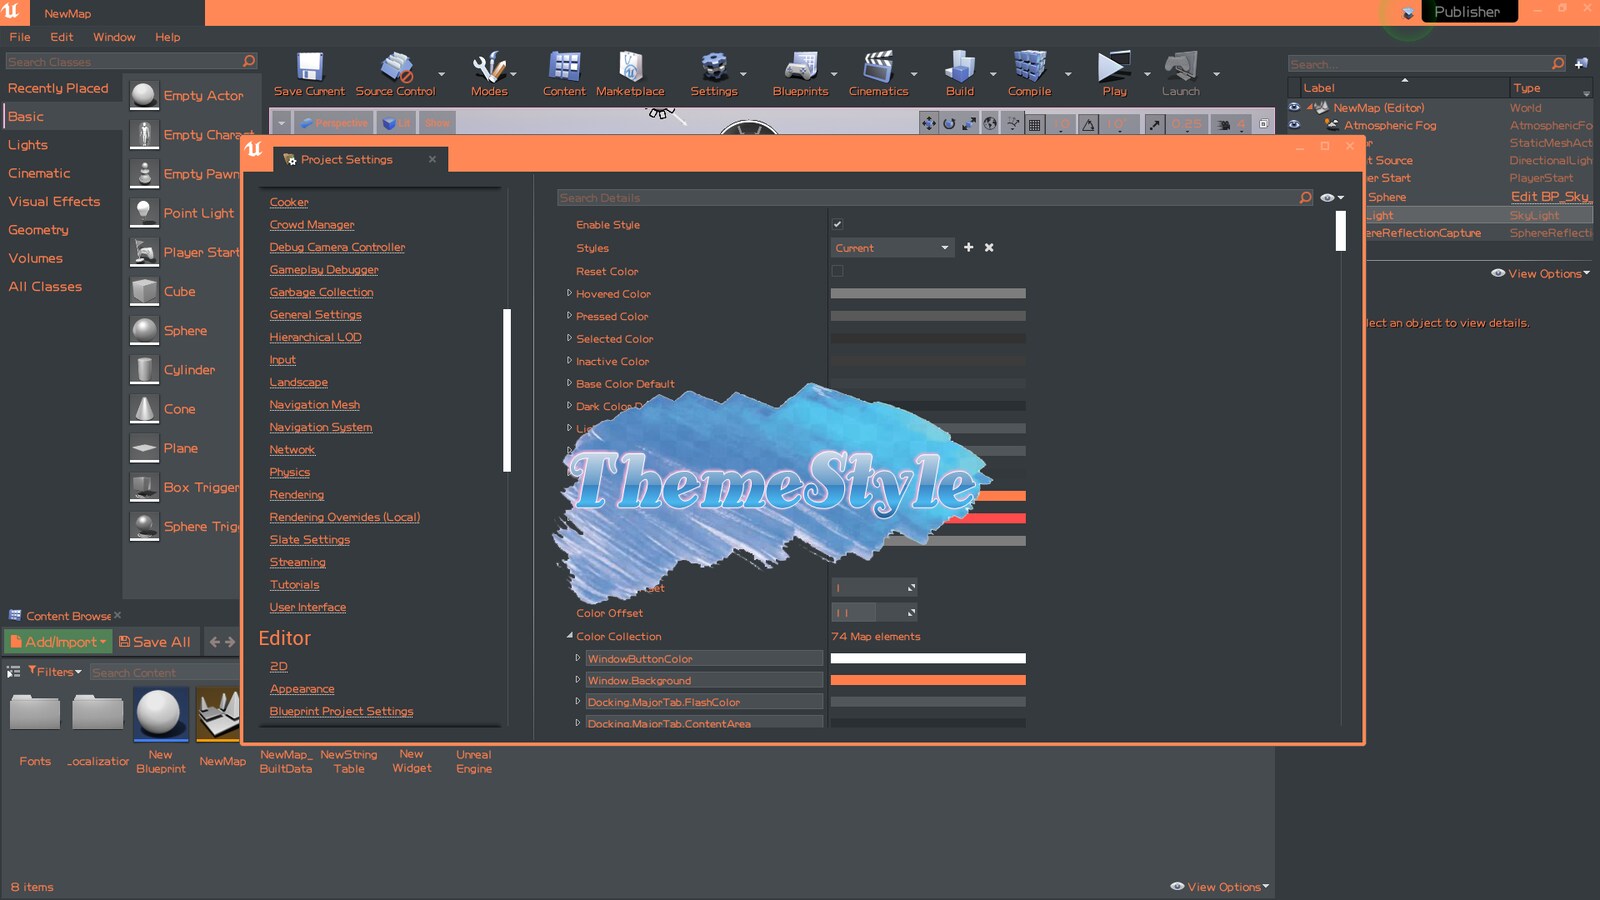Image resolution: width=1600 pixels, height=900 pixels.
Task: Expand the Window.Background property
Action: 578,679
